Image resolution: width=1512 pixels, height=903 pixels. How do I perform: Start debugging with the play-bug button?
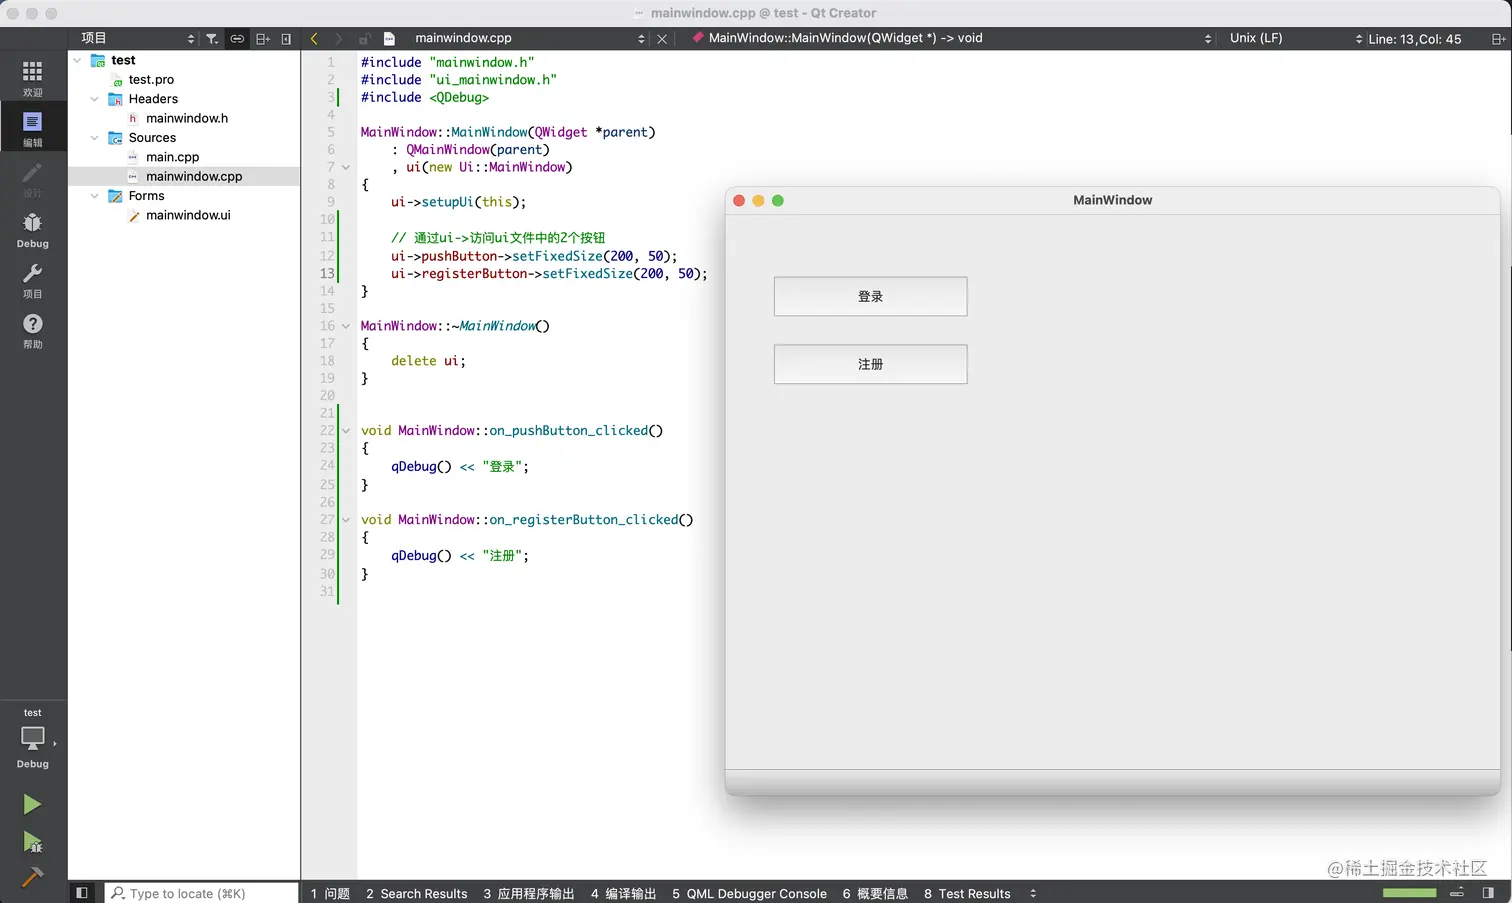click(x=32, y=842)
